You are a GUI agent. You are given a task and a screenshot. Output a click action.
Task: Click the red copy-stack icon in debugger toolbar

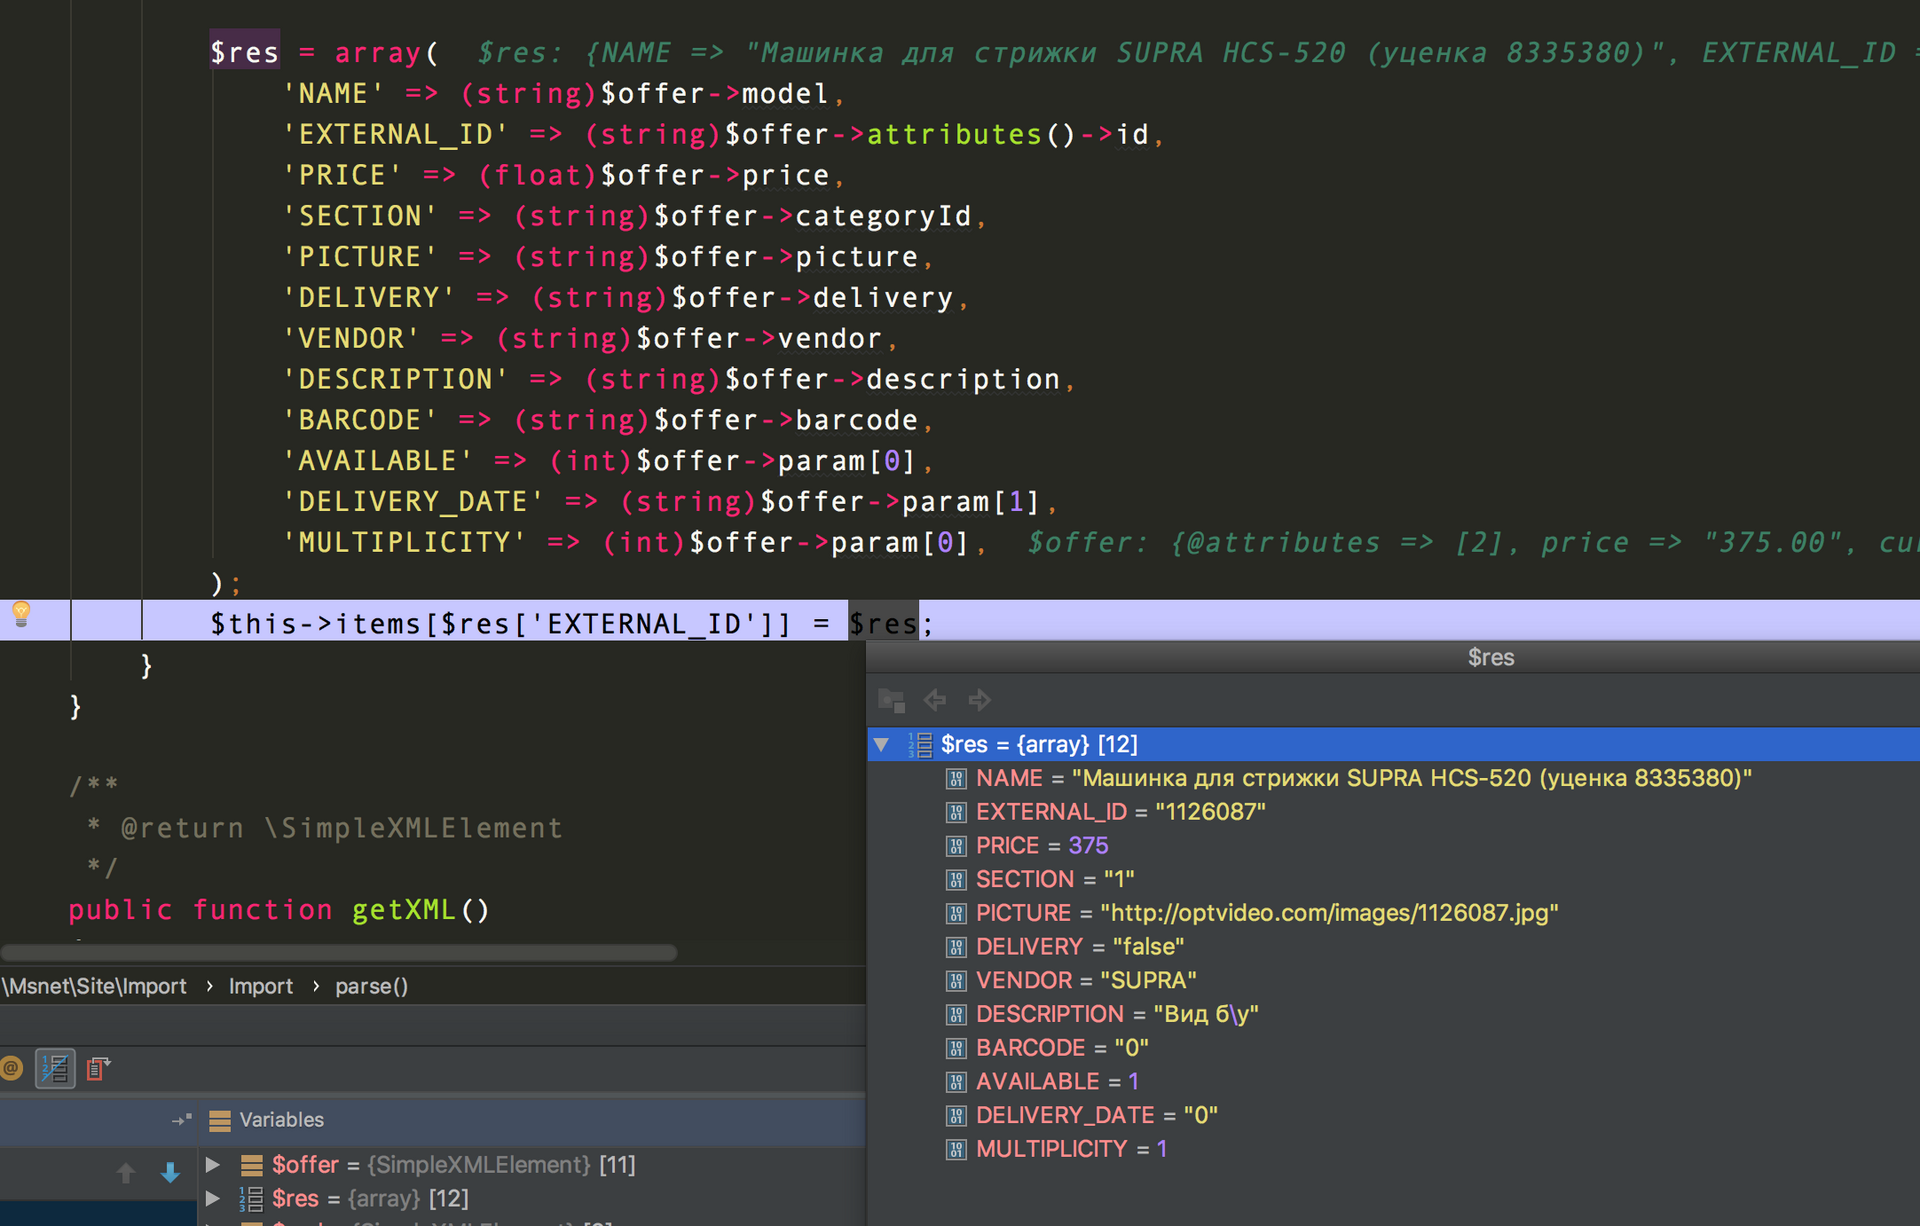click(x=98, y=1069)
